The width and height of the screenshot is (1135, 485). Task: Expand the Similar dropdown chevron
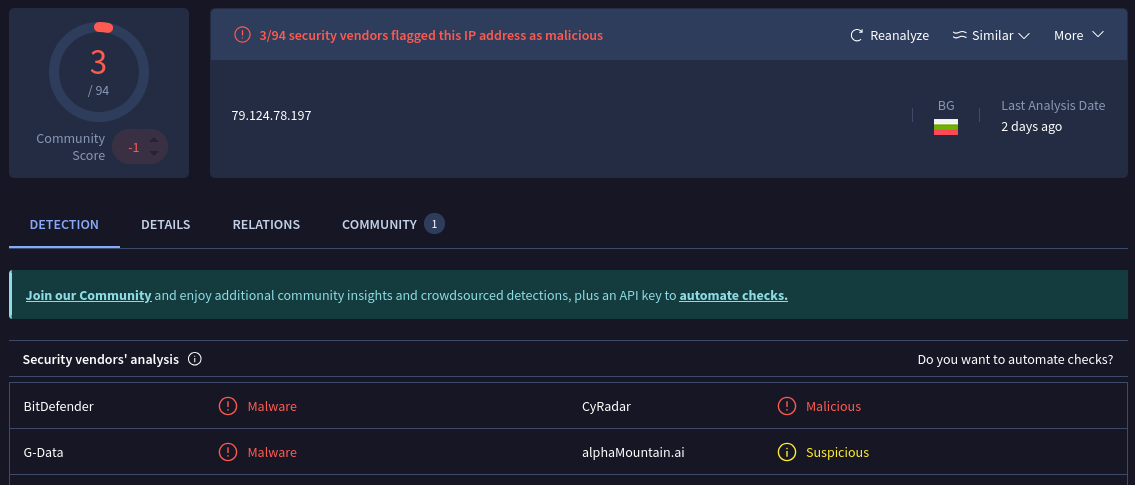pyautogui.click(x=1024, y=35)
